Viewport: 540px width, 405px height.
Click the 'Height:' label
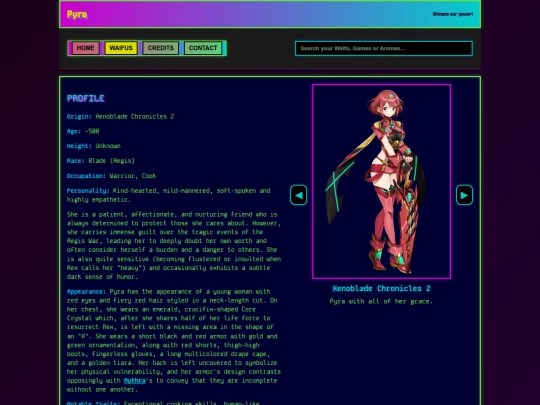pos(79,146)
